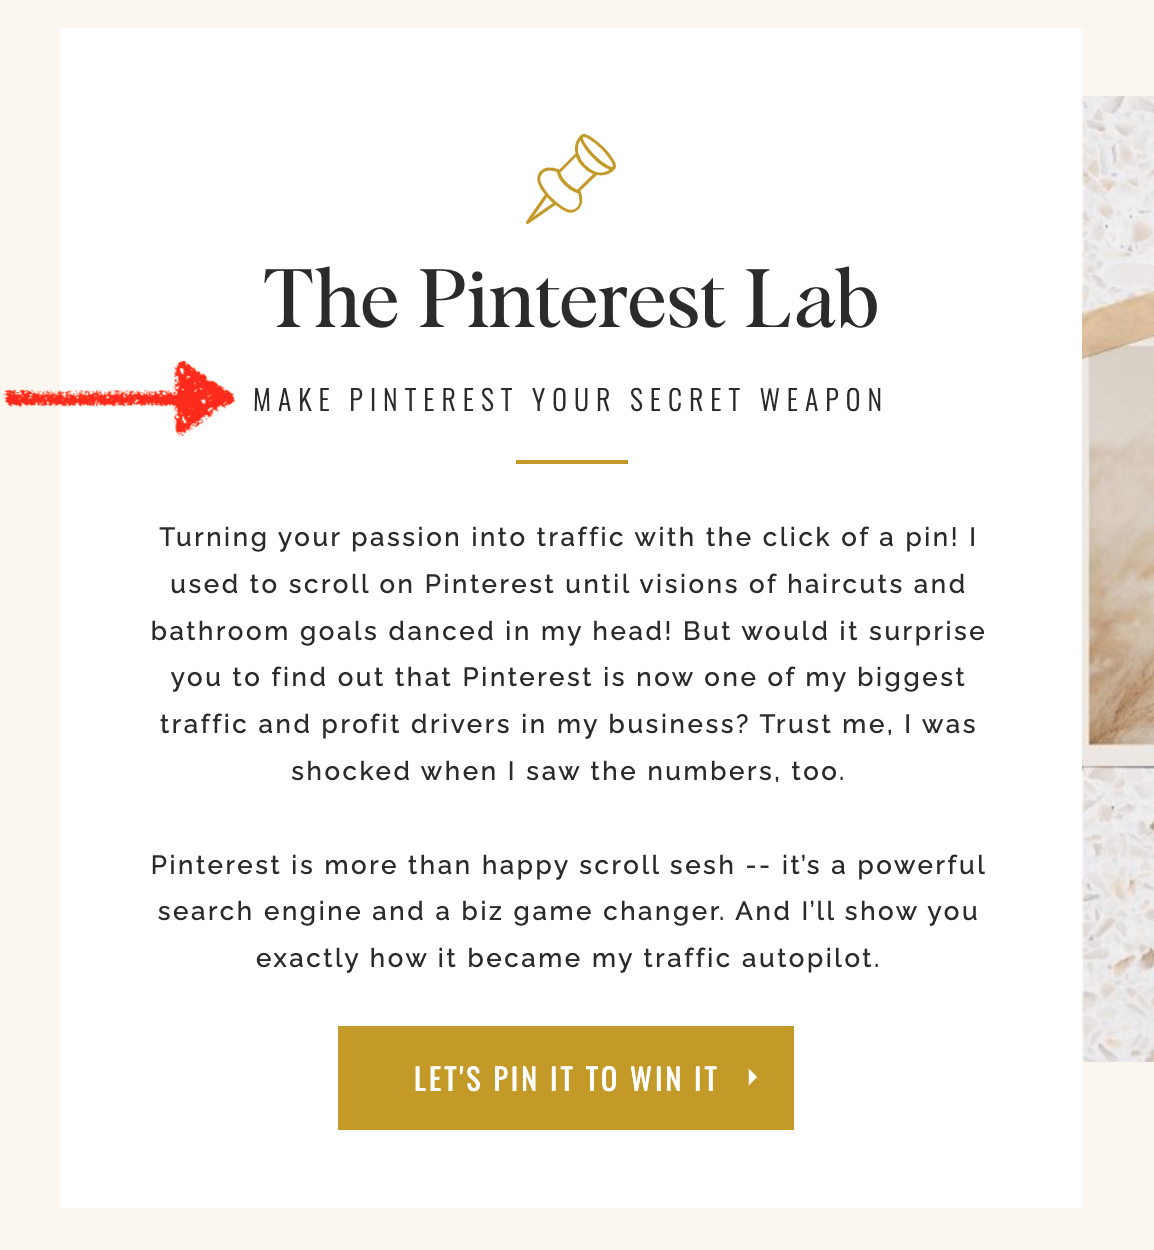Click the gold divider line under the tagline
Image resolution: width=1154 pixels, height=1250 pixels.
[571, 462]
